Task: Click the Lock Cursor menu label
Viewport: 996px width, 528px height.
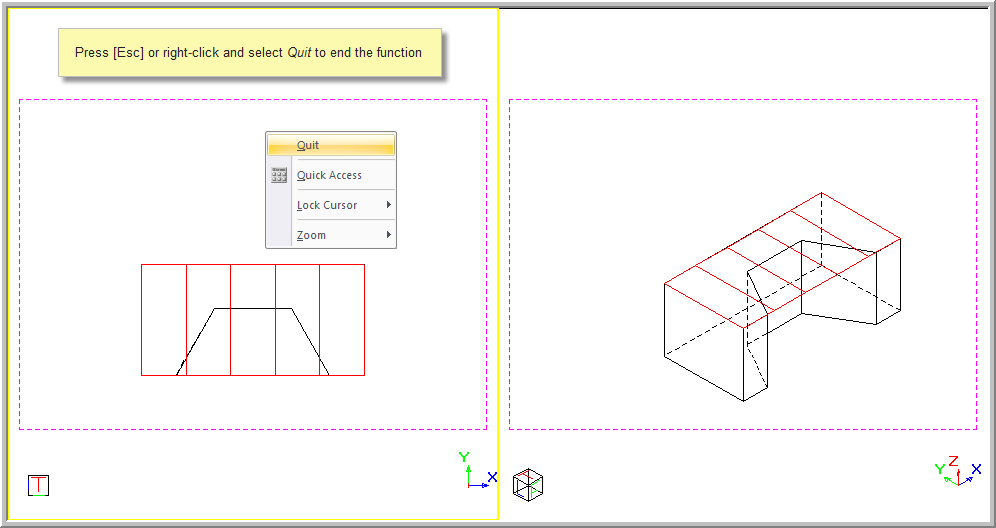Action: point(327,205)
